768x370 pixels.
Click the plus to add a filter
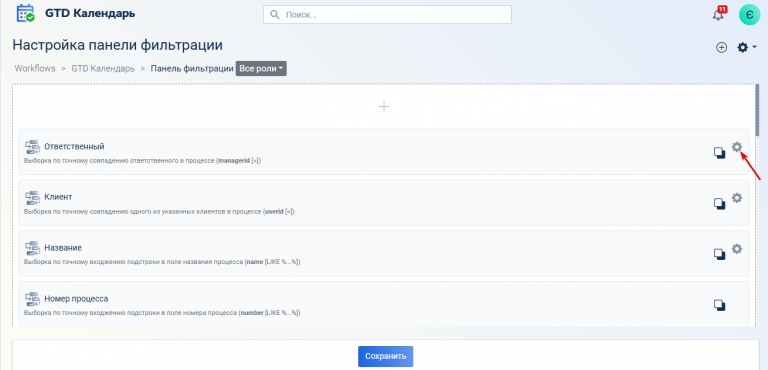coord(384,106)
